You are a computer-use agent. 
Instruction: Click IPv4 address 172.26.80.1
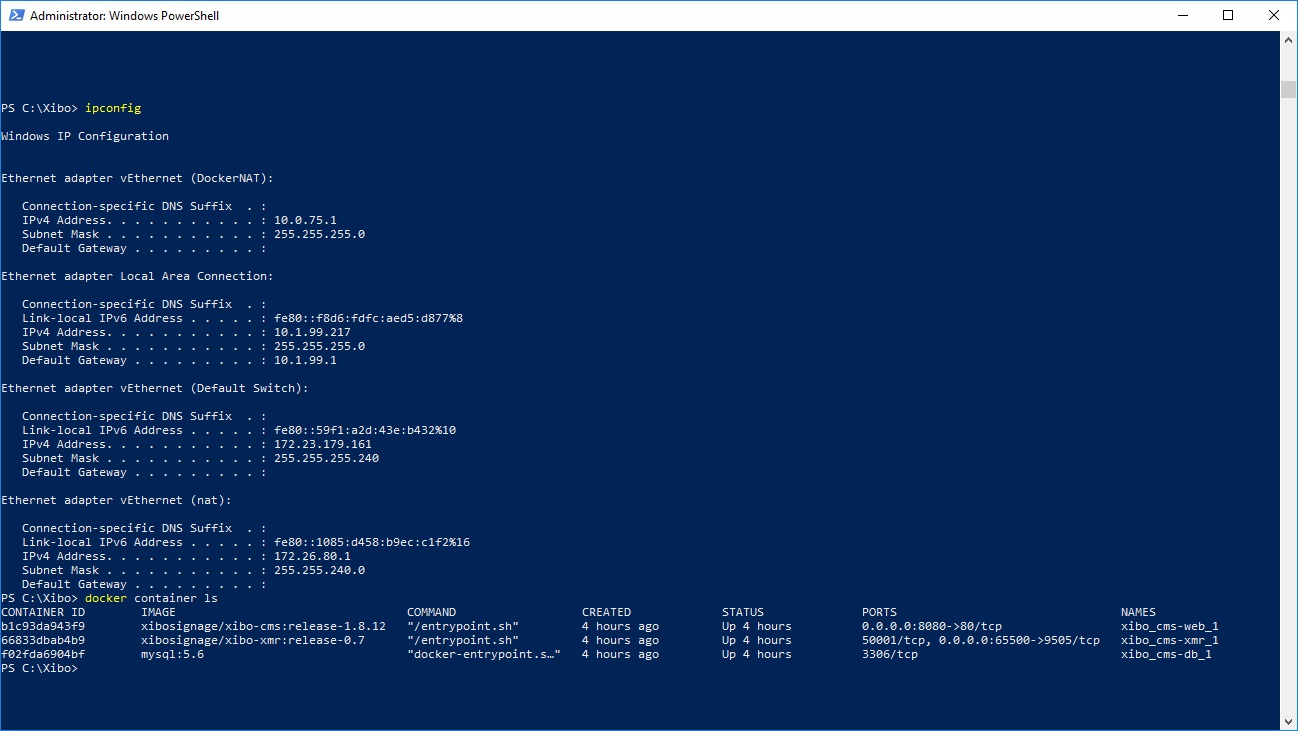click(x=313, y=556)
